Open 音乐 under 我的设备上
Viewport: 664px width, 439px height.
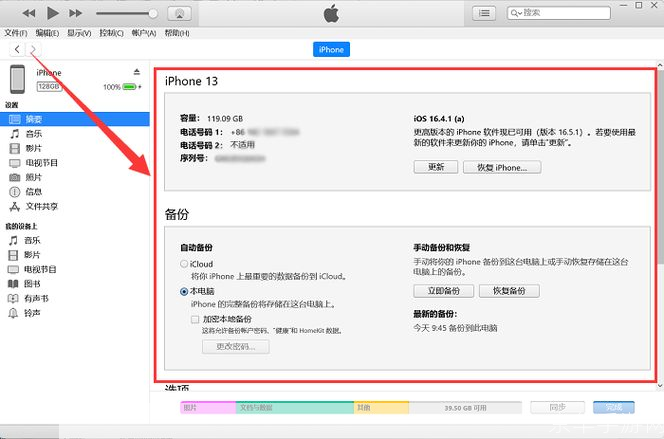(x=32, y=240)
